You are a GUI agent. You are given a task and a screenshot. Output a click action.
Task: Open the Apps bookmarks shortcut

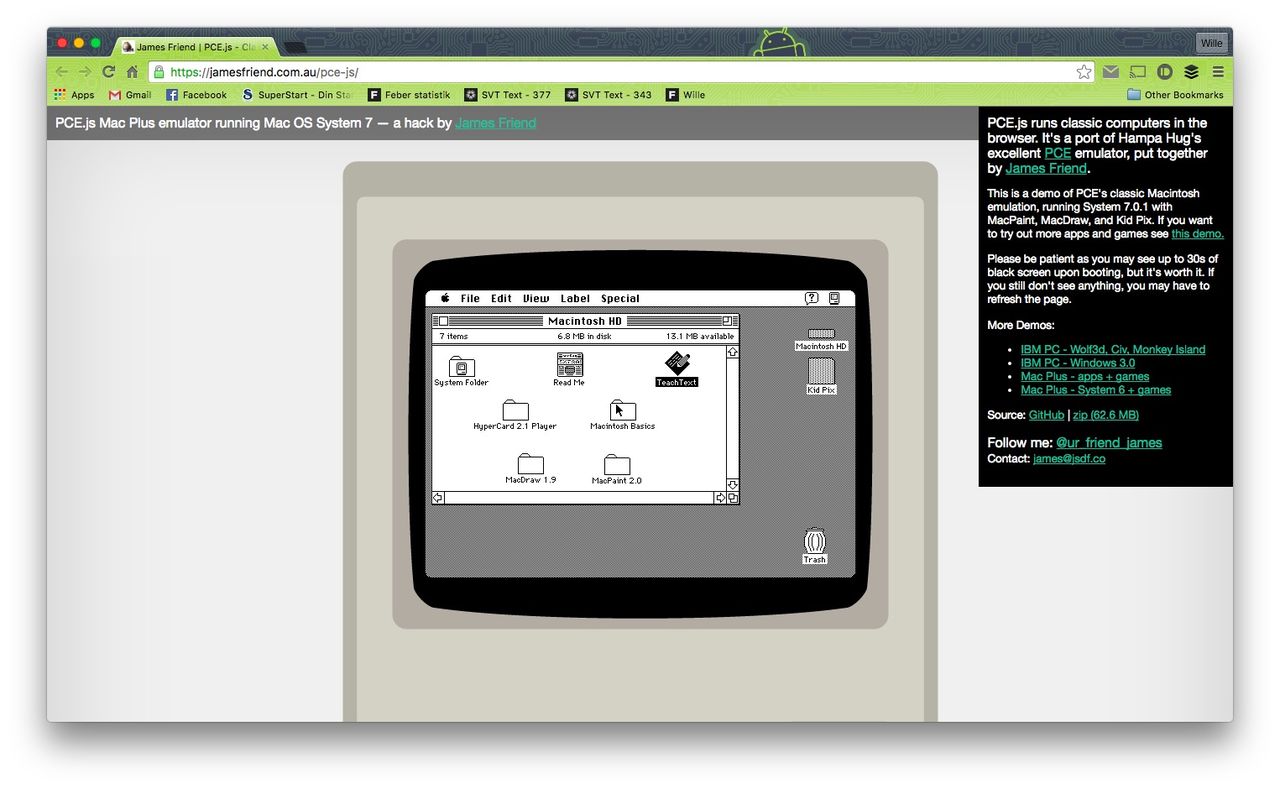click(74, 95)
